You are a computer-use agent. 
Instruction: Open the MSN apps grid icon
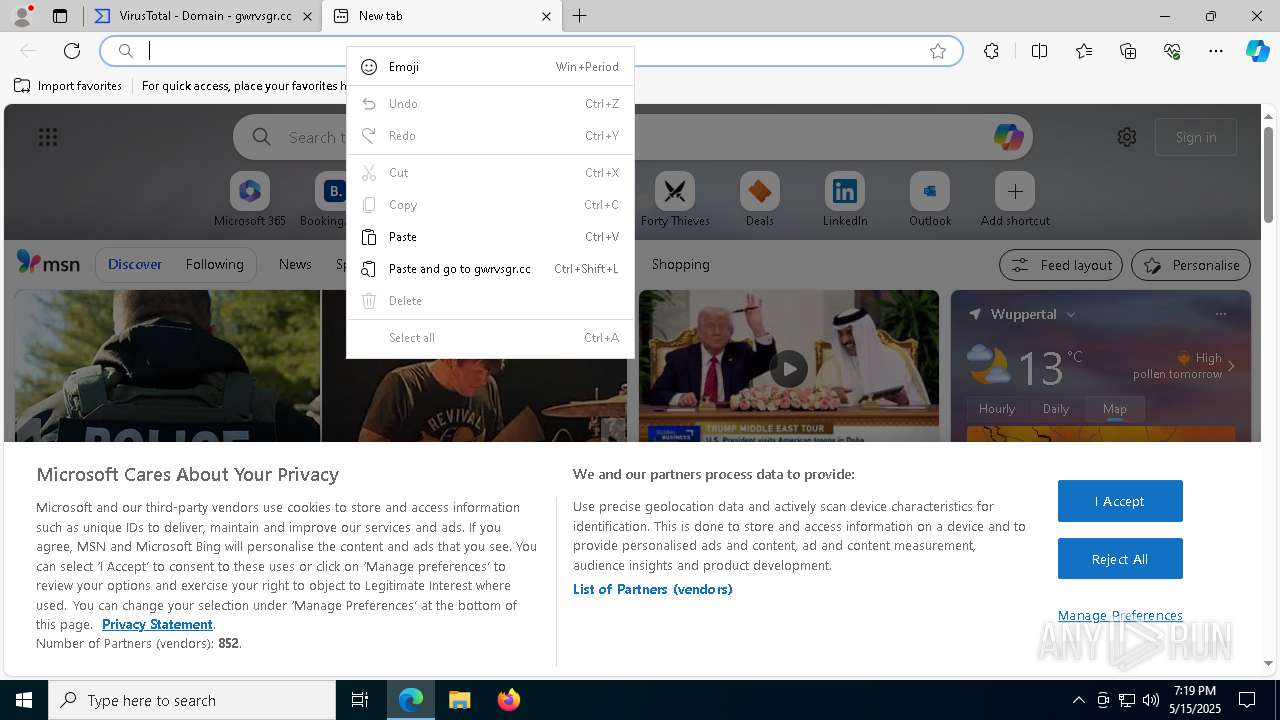tap(48, 137)
